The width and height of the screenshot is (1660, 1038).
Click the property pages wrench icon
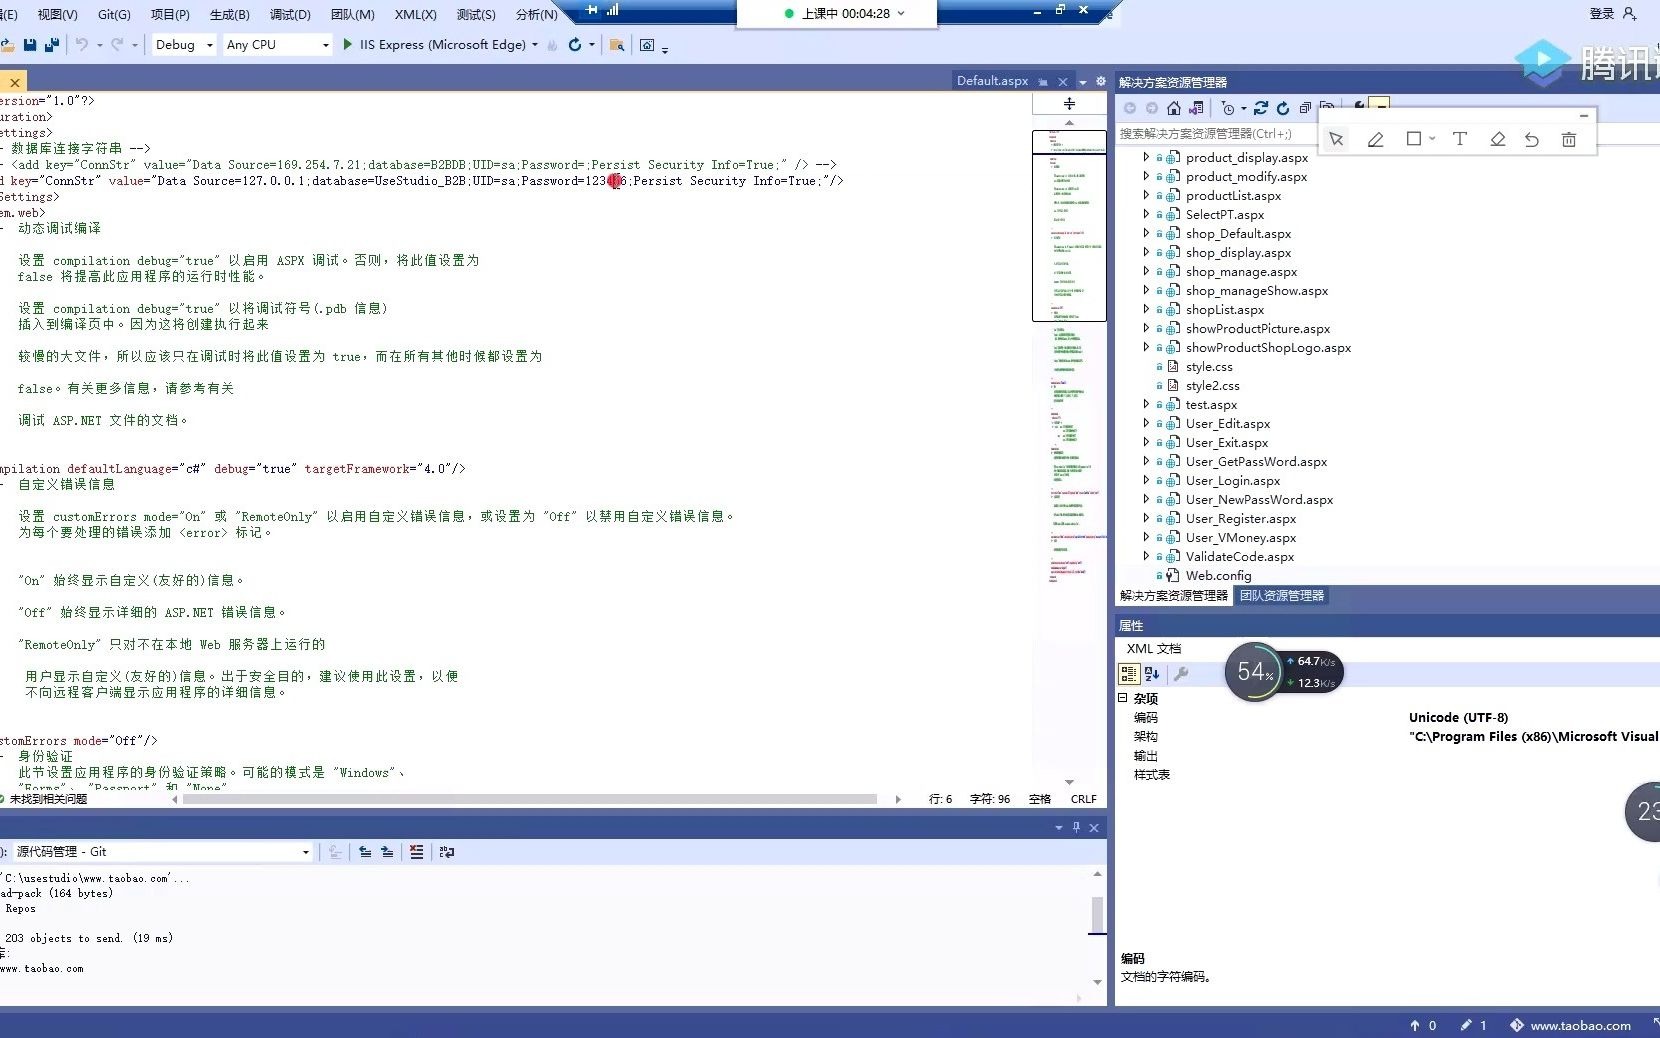[1181, 674]
